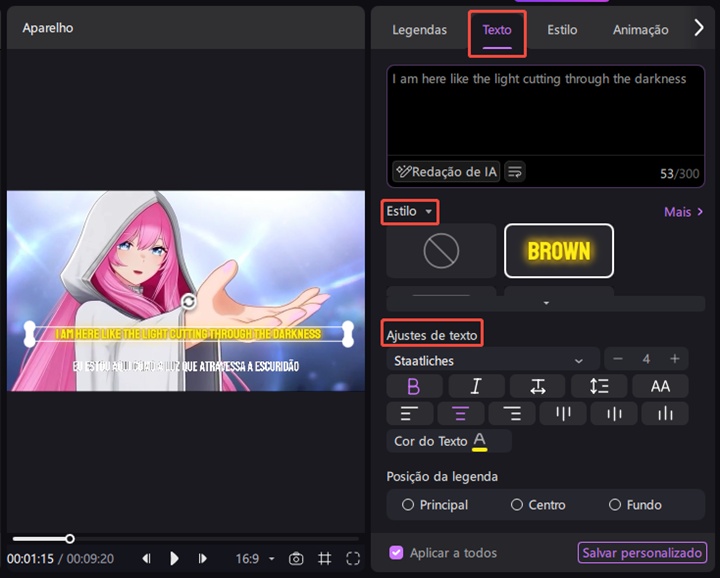
Task: Click the rotate handle on subtitle
Action: point(189,302)
